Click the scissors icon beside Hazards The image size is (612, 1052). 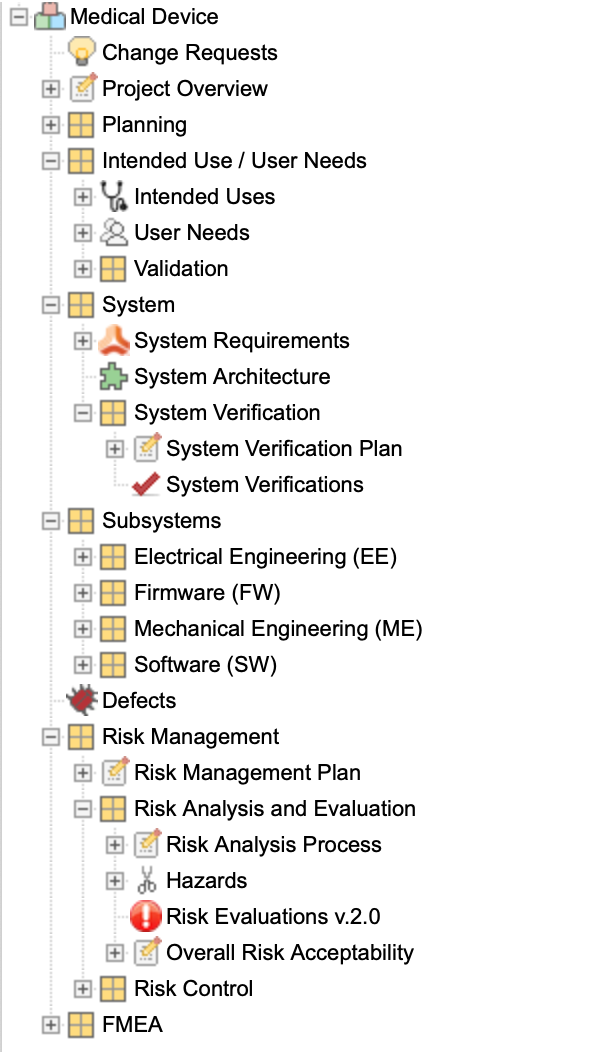146,880
